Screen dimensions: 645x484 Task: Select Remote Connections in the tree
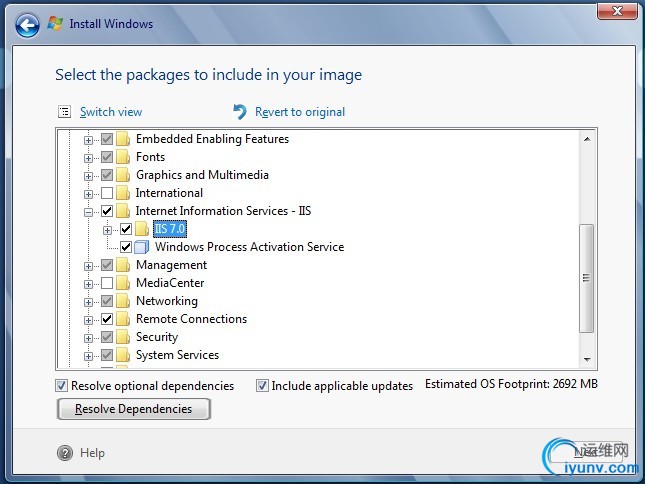tap(191, 319)
